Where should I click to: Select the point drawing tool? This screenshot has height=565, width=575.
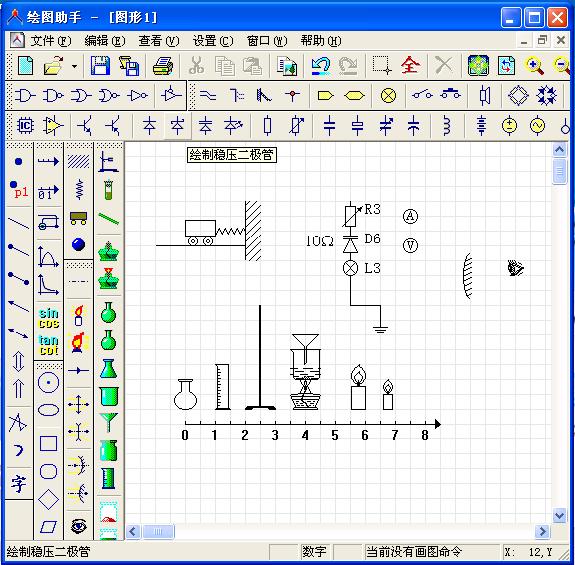coord(18,161)
